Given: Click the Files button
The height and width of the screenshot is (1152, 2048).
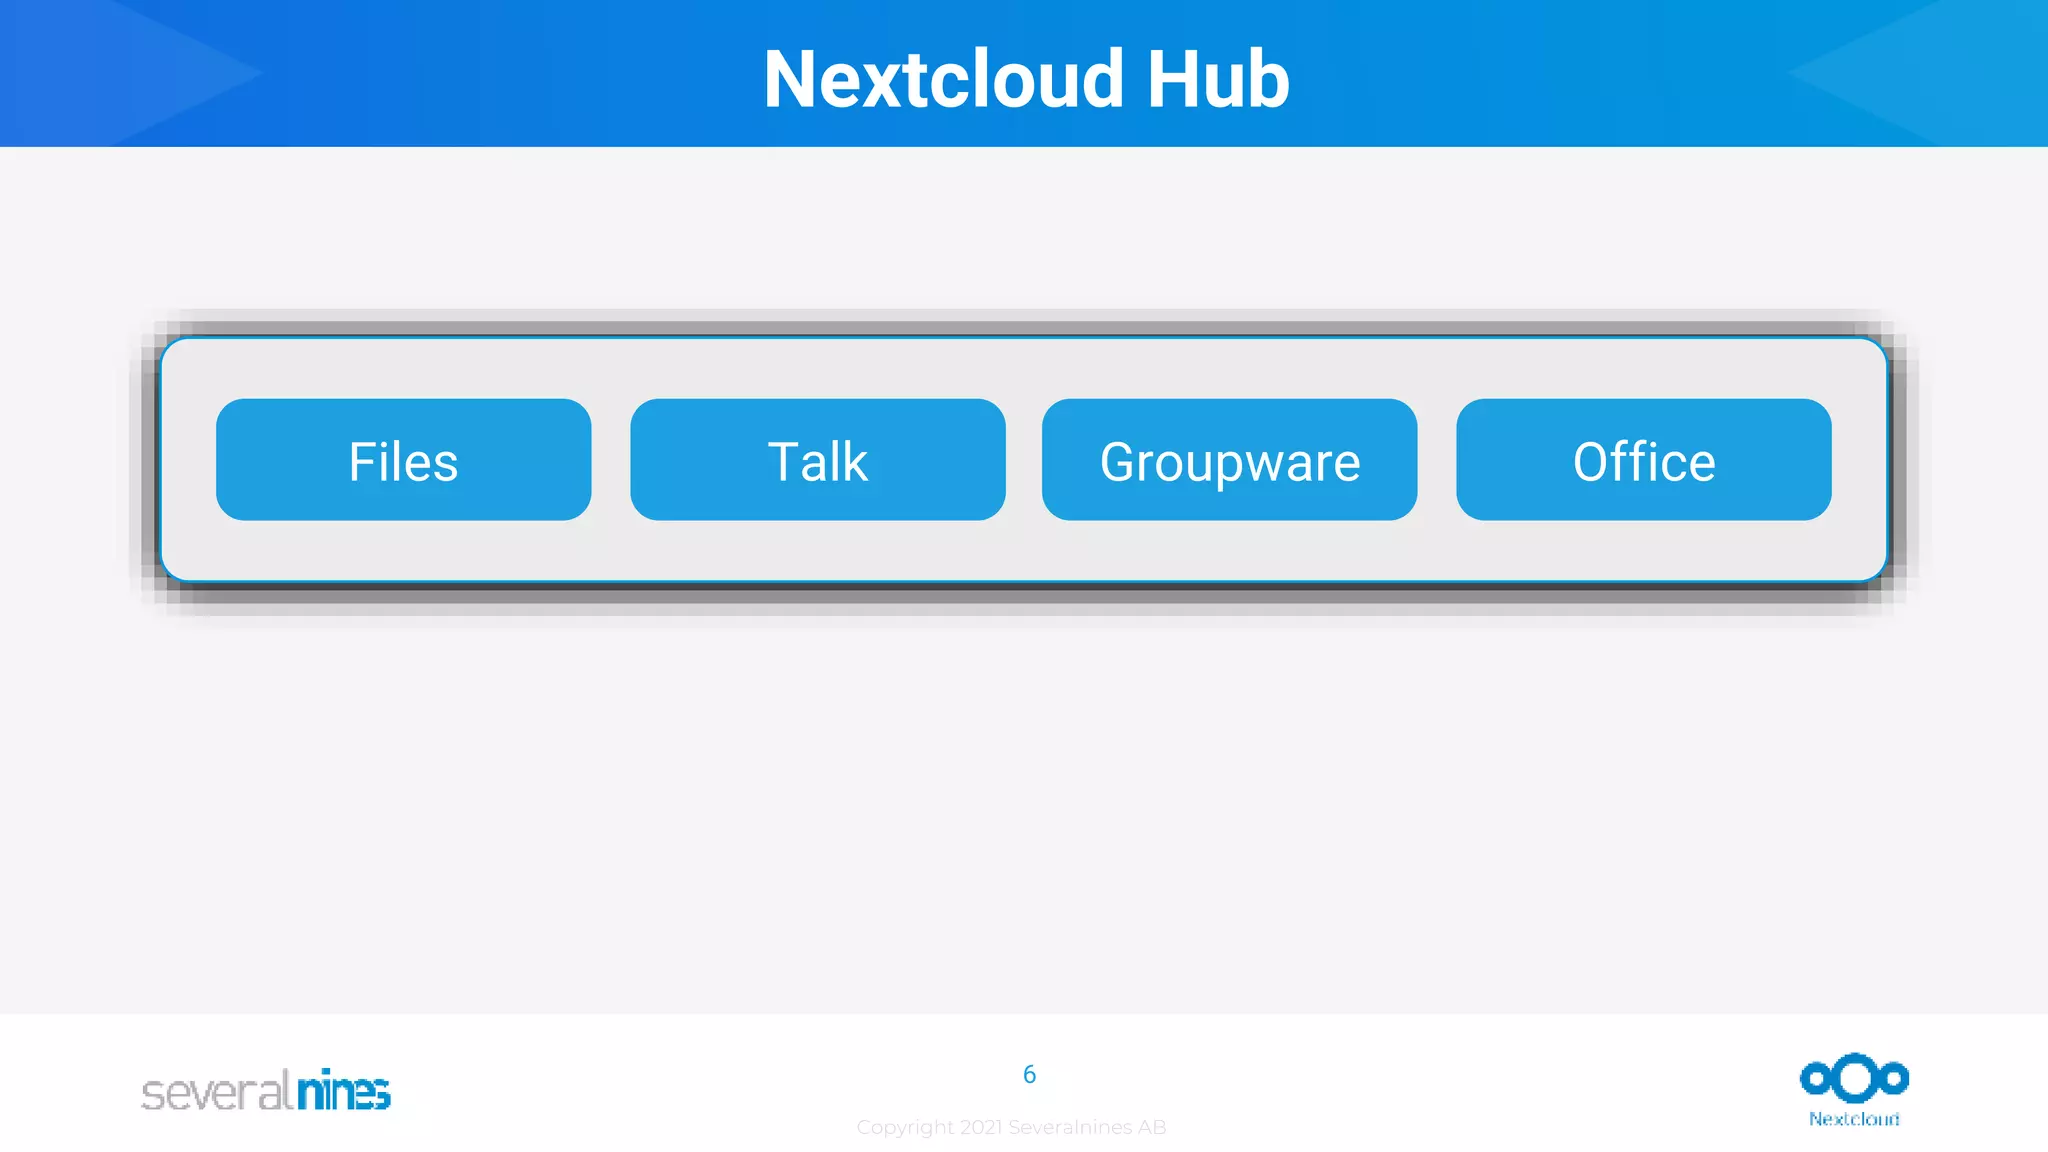Looking at the screenshot, I should pos(403,460).
